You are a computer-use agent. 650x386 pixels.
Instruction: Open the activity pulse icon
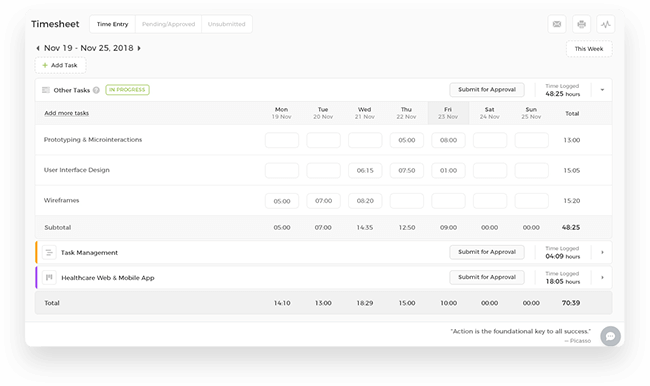[606, 24]
